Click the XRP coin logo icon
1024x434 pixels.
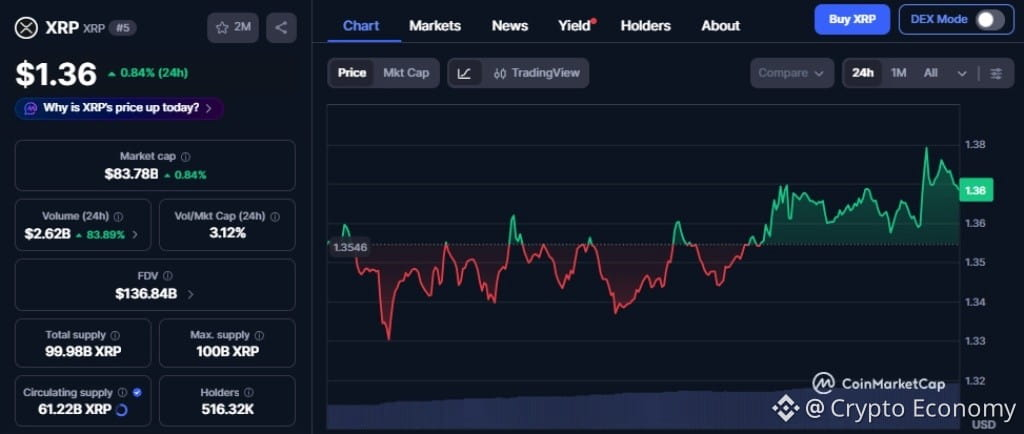coord(27,27)
